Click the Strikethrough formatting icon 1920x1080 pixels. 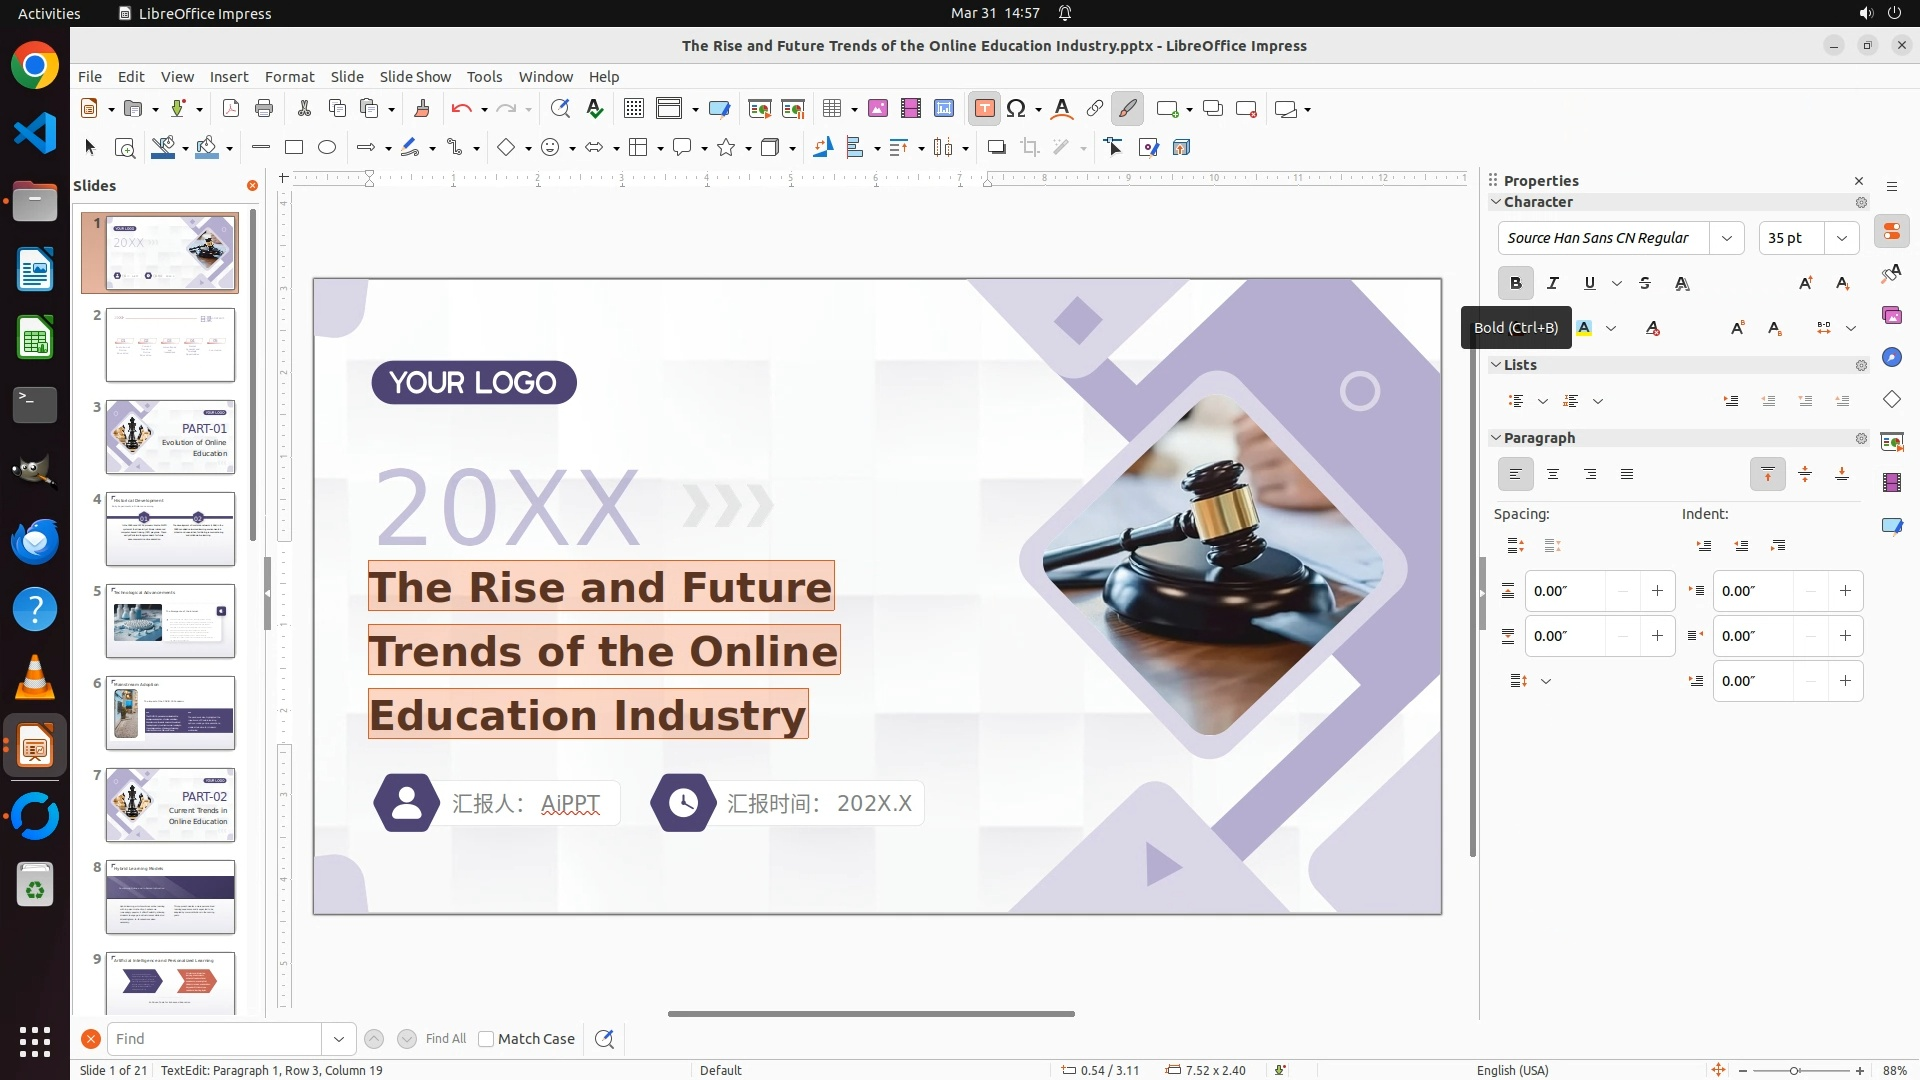pos(1645,284)
